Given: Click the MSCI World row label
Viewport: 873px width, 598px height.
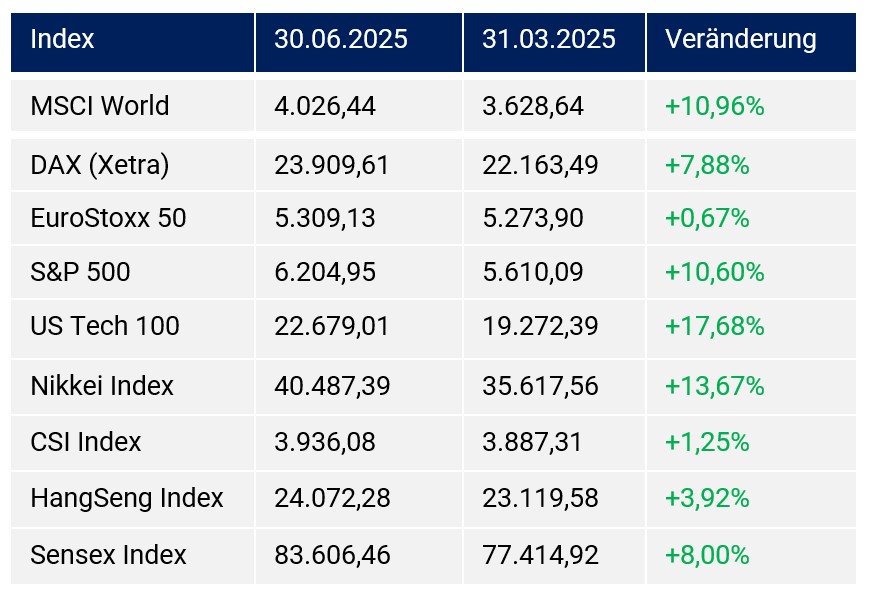Looking at the screenshot, I should point(100,106).
